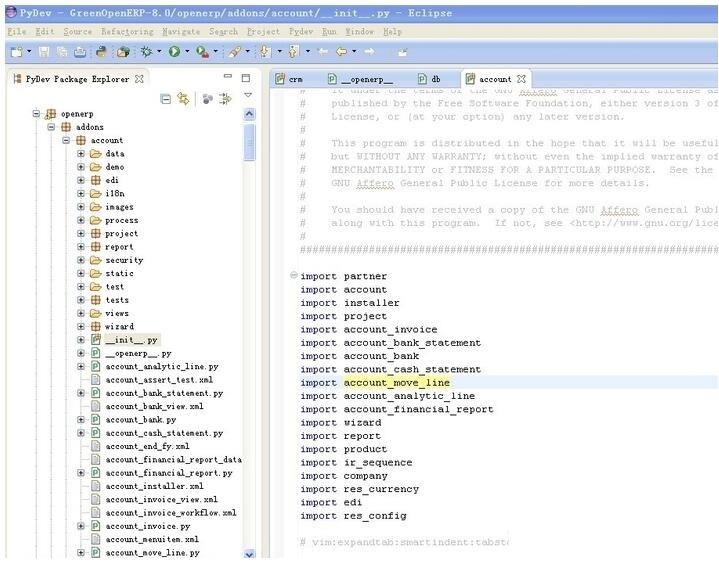Image resolution: width=719 pixels, height=573 pixels.
Task: Jump to Next Annotation with the down arrow icon
Action: click(x=265, y=51)
